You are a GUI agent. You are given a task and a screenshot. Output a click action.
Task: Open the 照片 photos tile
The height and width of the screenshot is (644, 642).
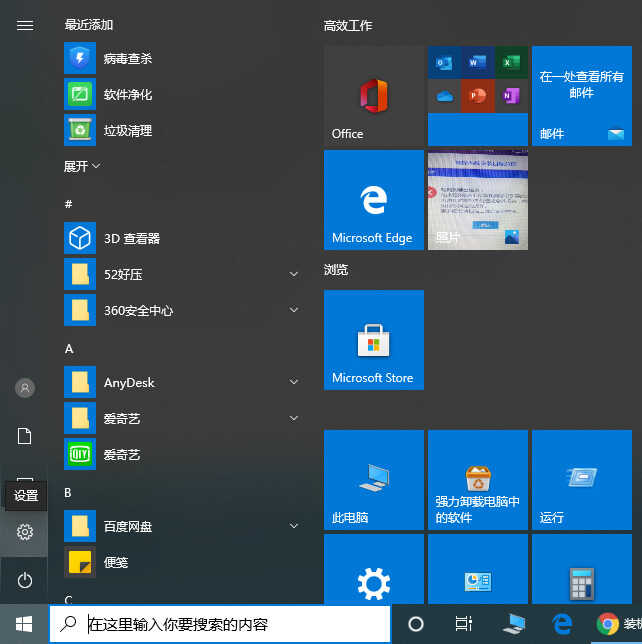tap(477, 200)
